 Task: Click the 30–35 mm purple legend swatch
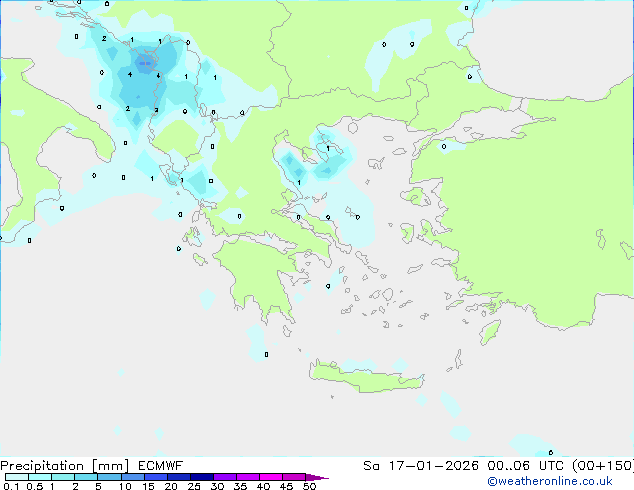[225, 477]
